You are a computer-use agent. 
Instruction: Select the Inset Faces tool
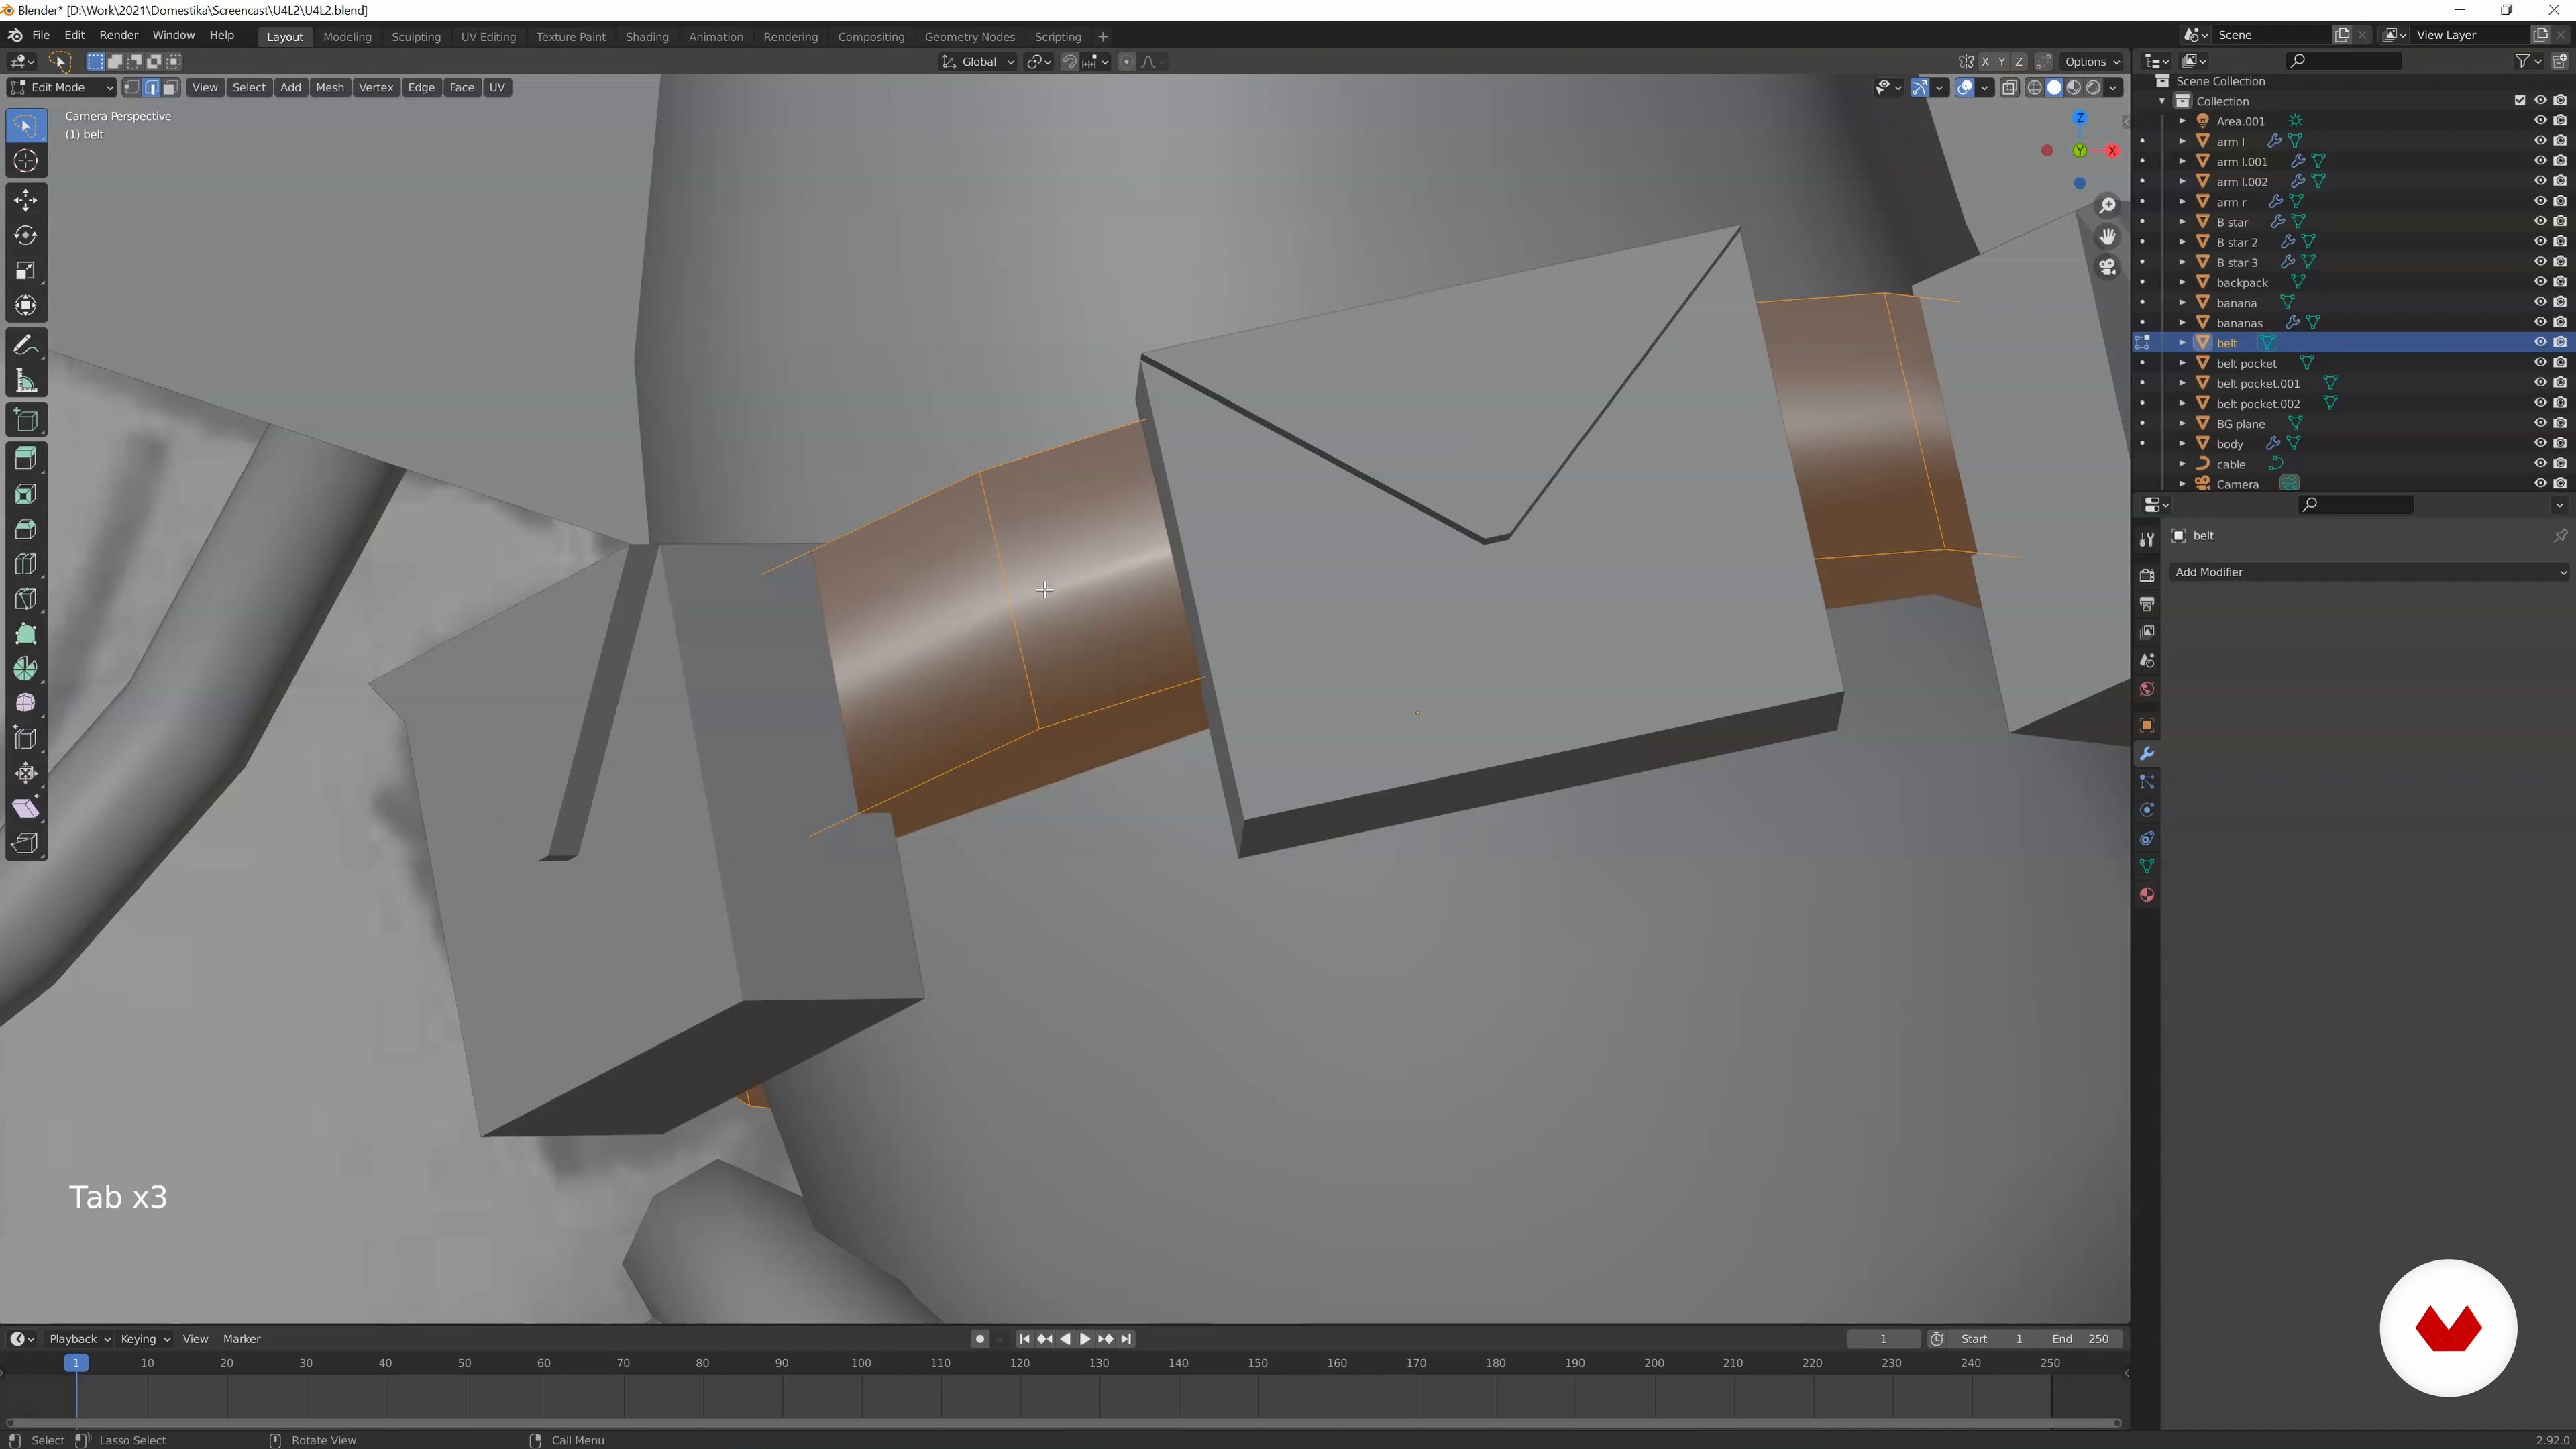25,494
